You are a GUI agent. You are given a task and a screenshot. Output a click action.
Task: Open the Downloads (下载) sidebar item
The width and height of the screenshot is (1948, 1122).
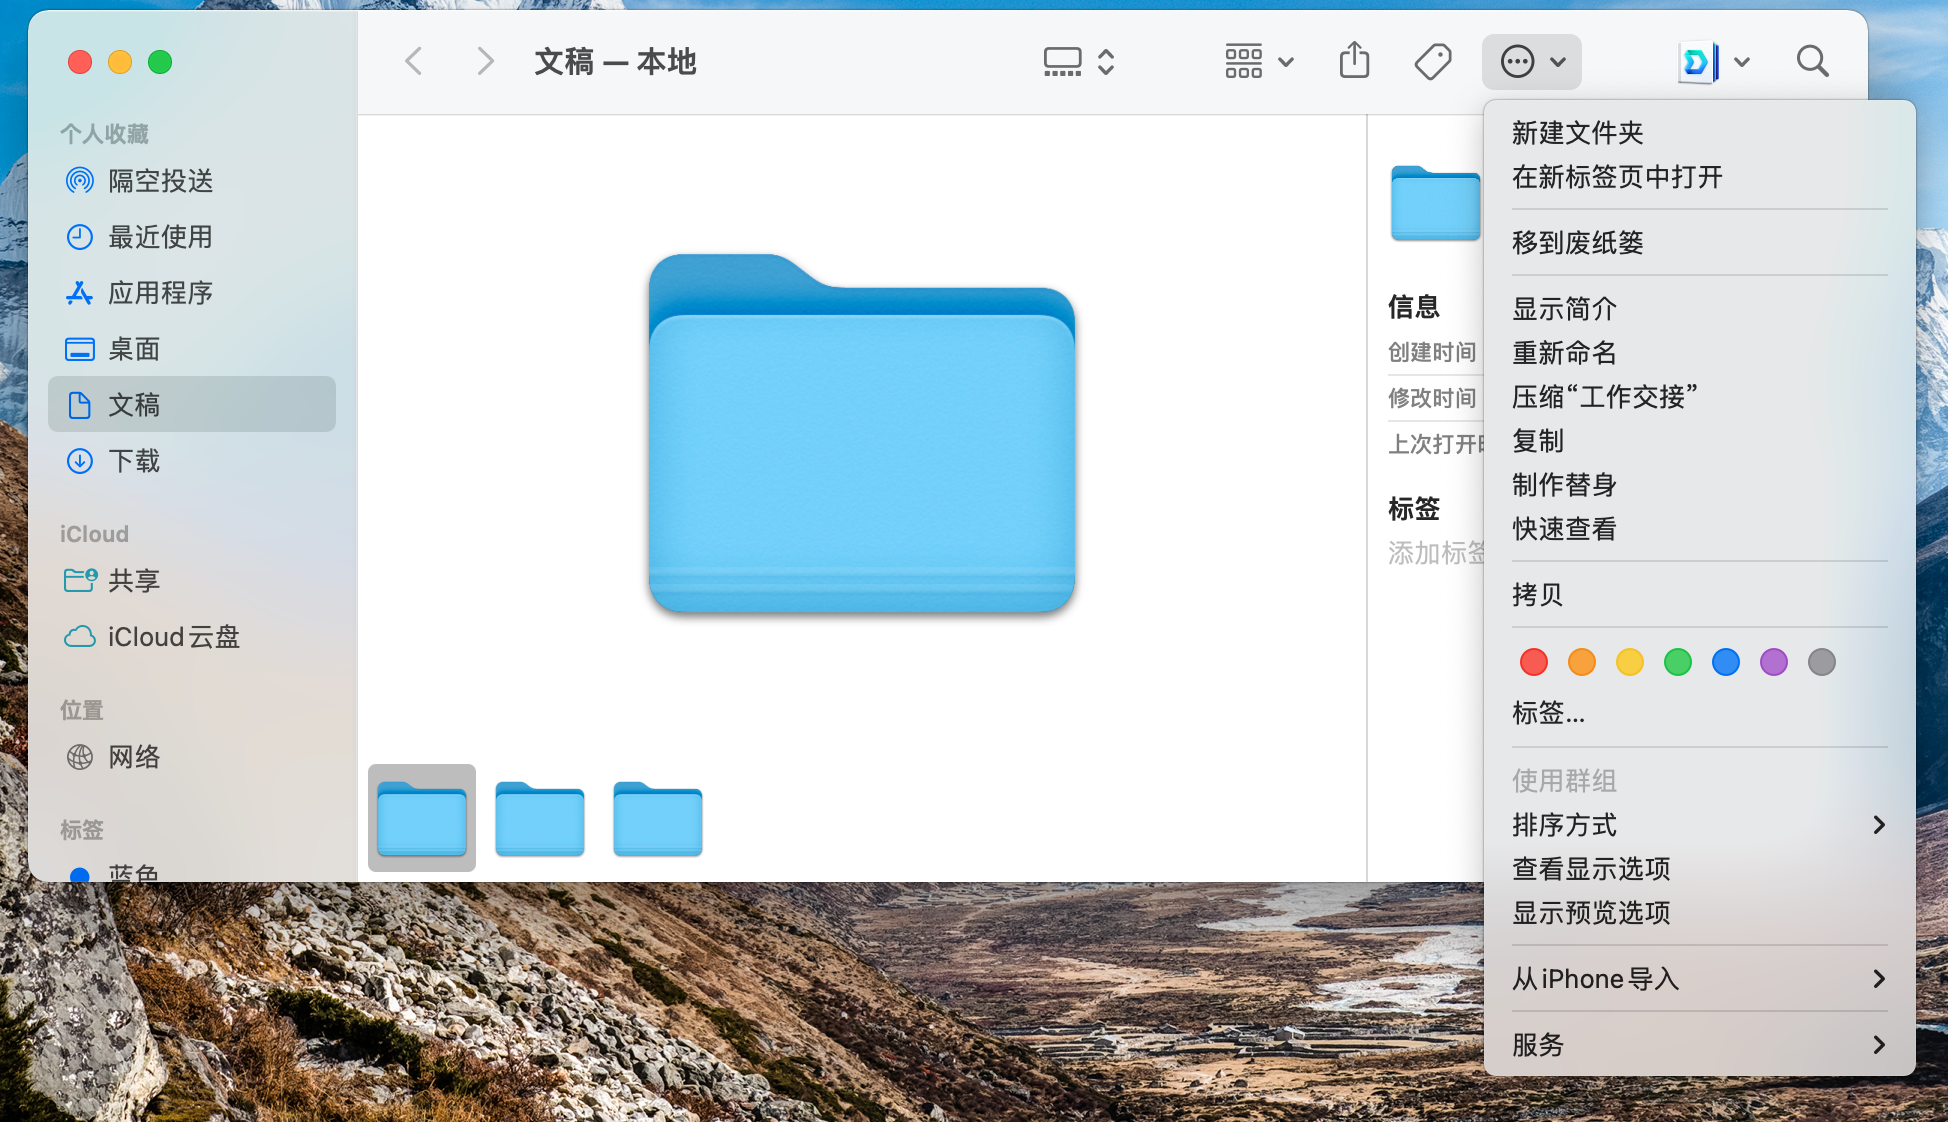tap(134, 461)
